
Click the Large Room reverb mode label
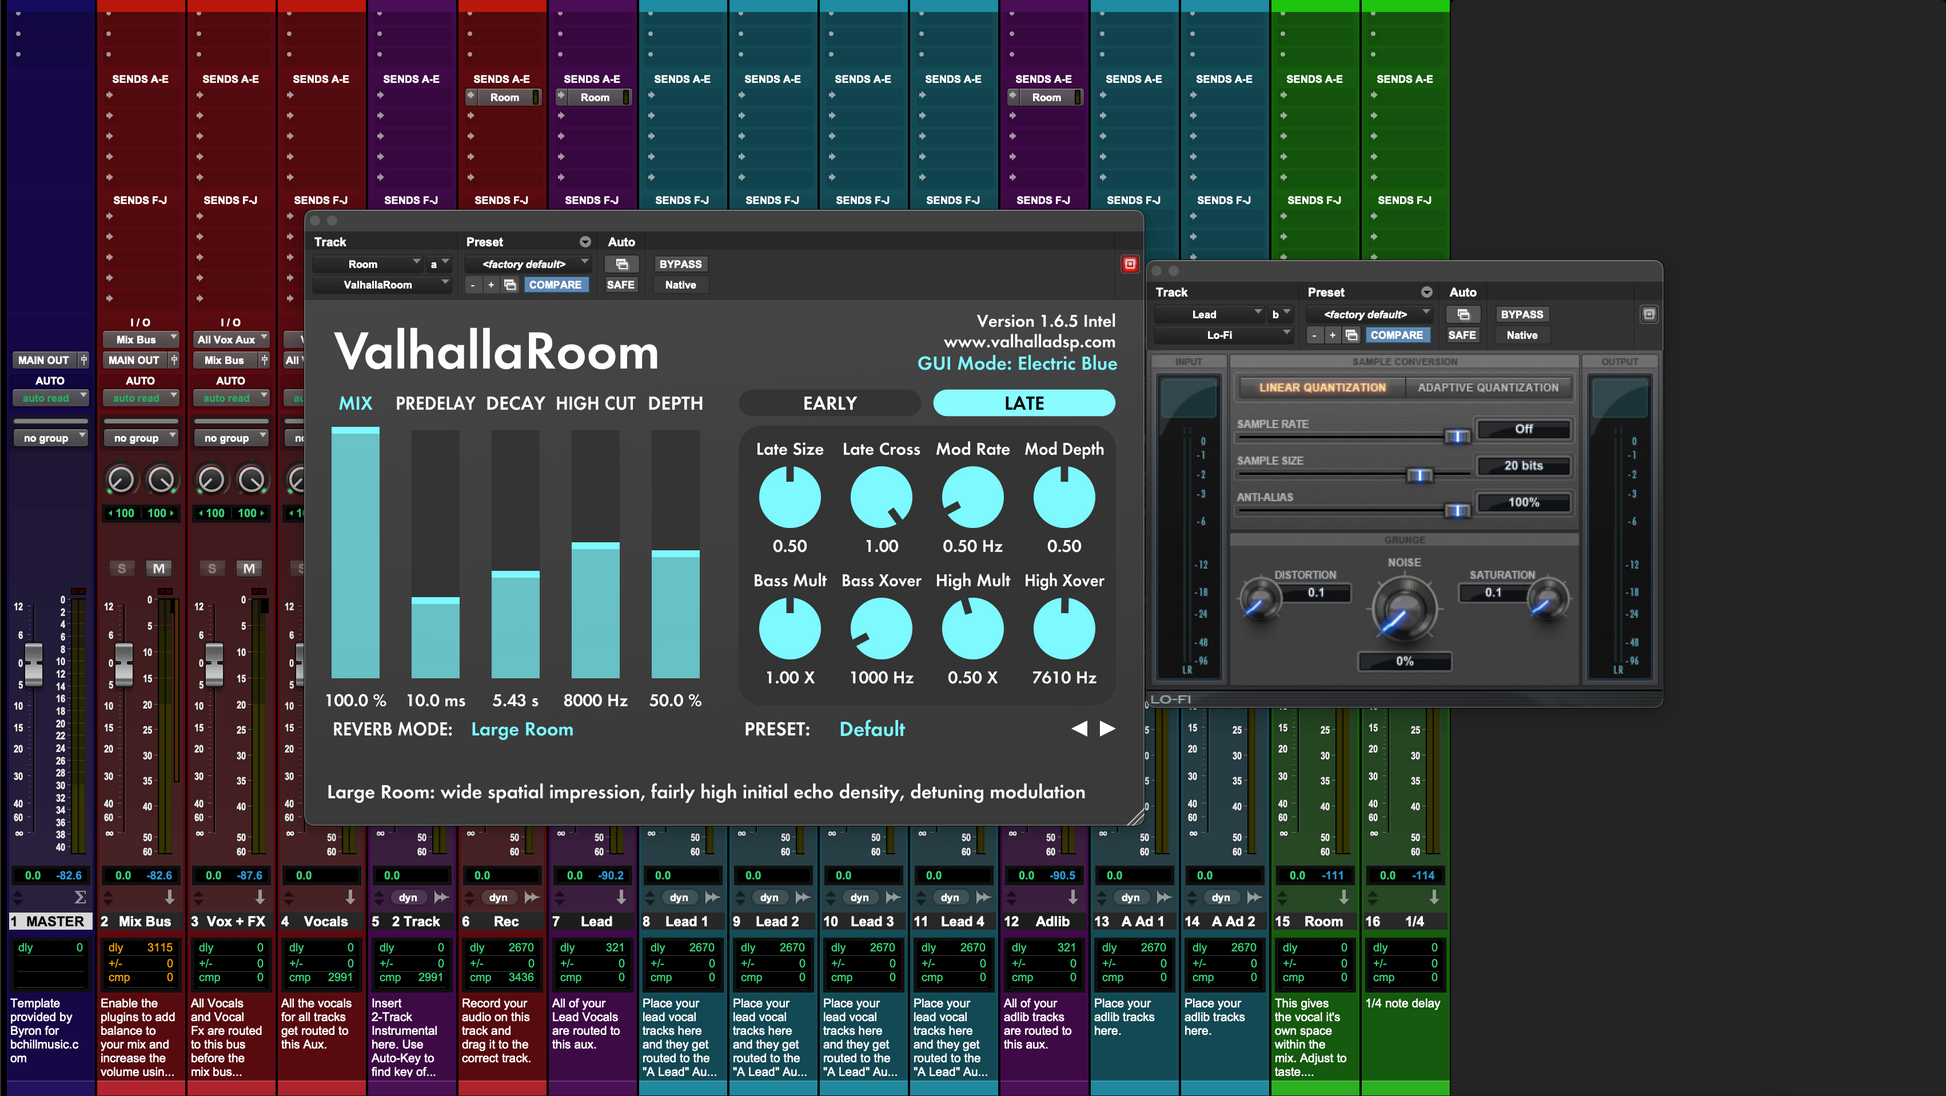coord(522,729)
